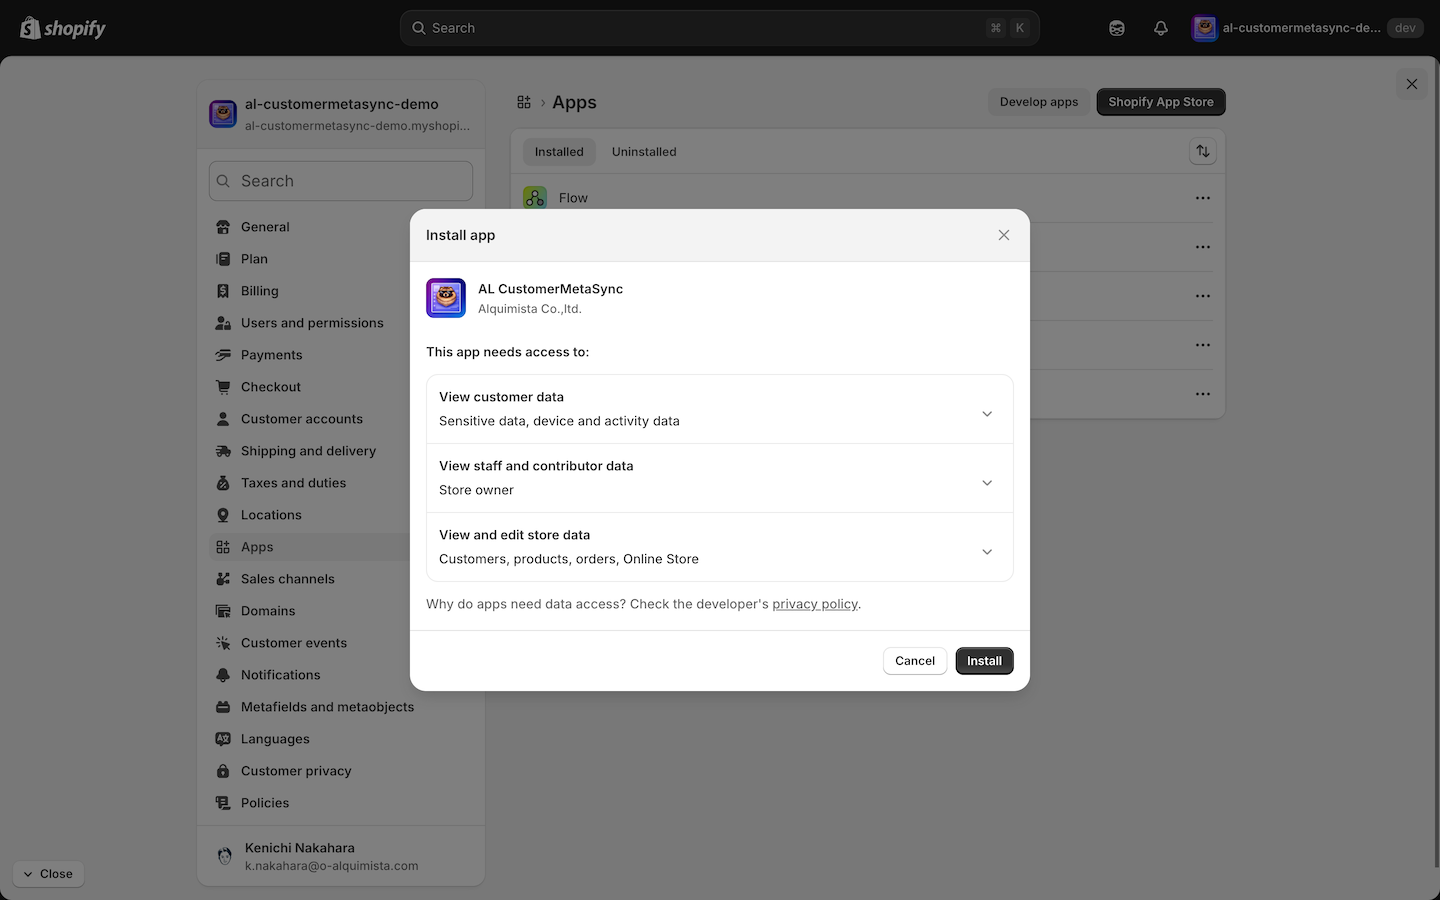Click the General store icon in the sidebar
The height and width of the screenshot is (900, 1440).
(x=223, y=227)
